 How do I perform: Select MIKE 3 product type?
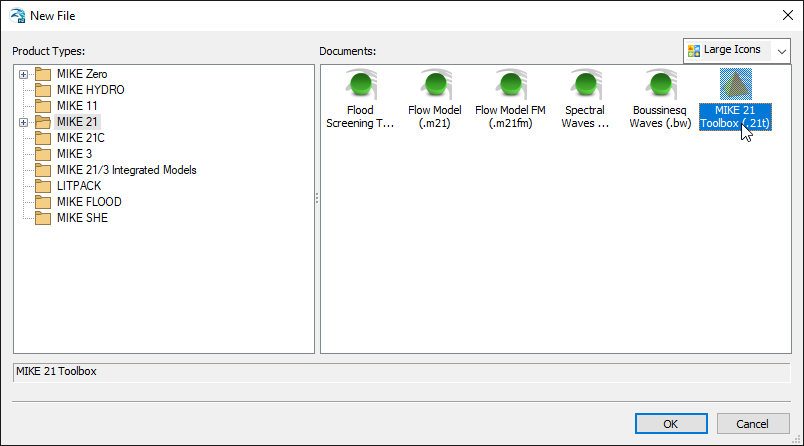[x=73, y=154]
